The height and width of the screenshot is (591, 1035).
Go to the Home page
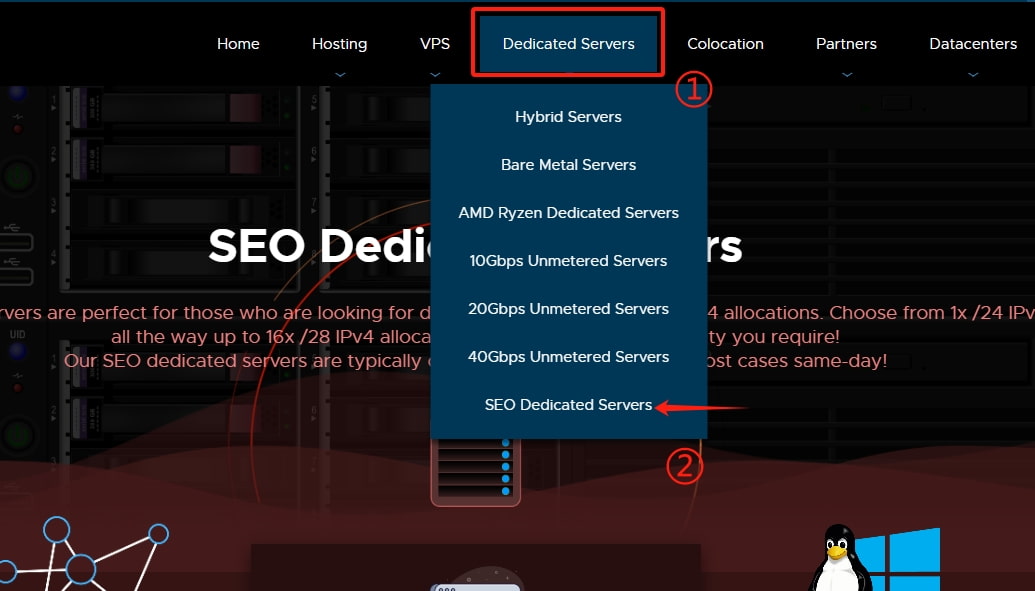click(x=238, y=44)
